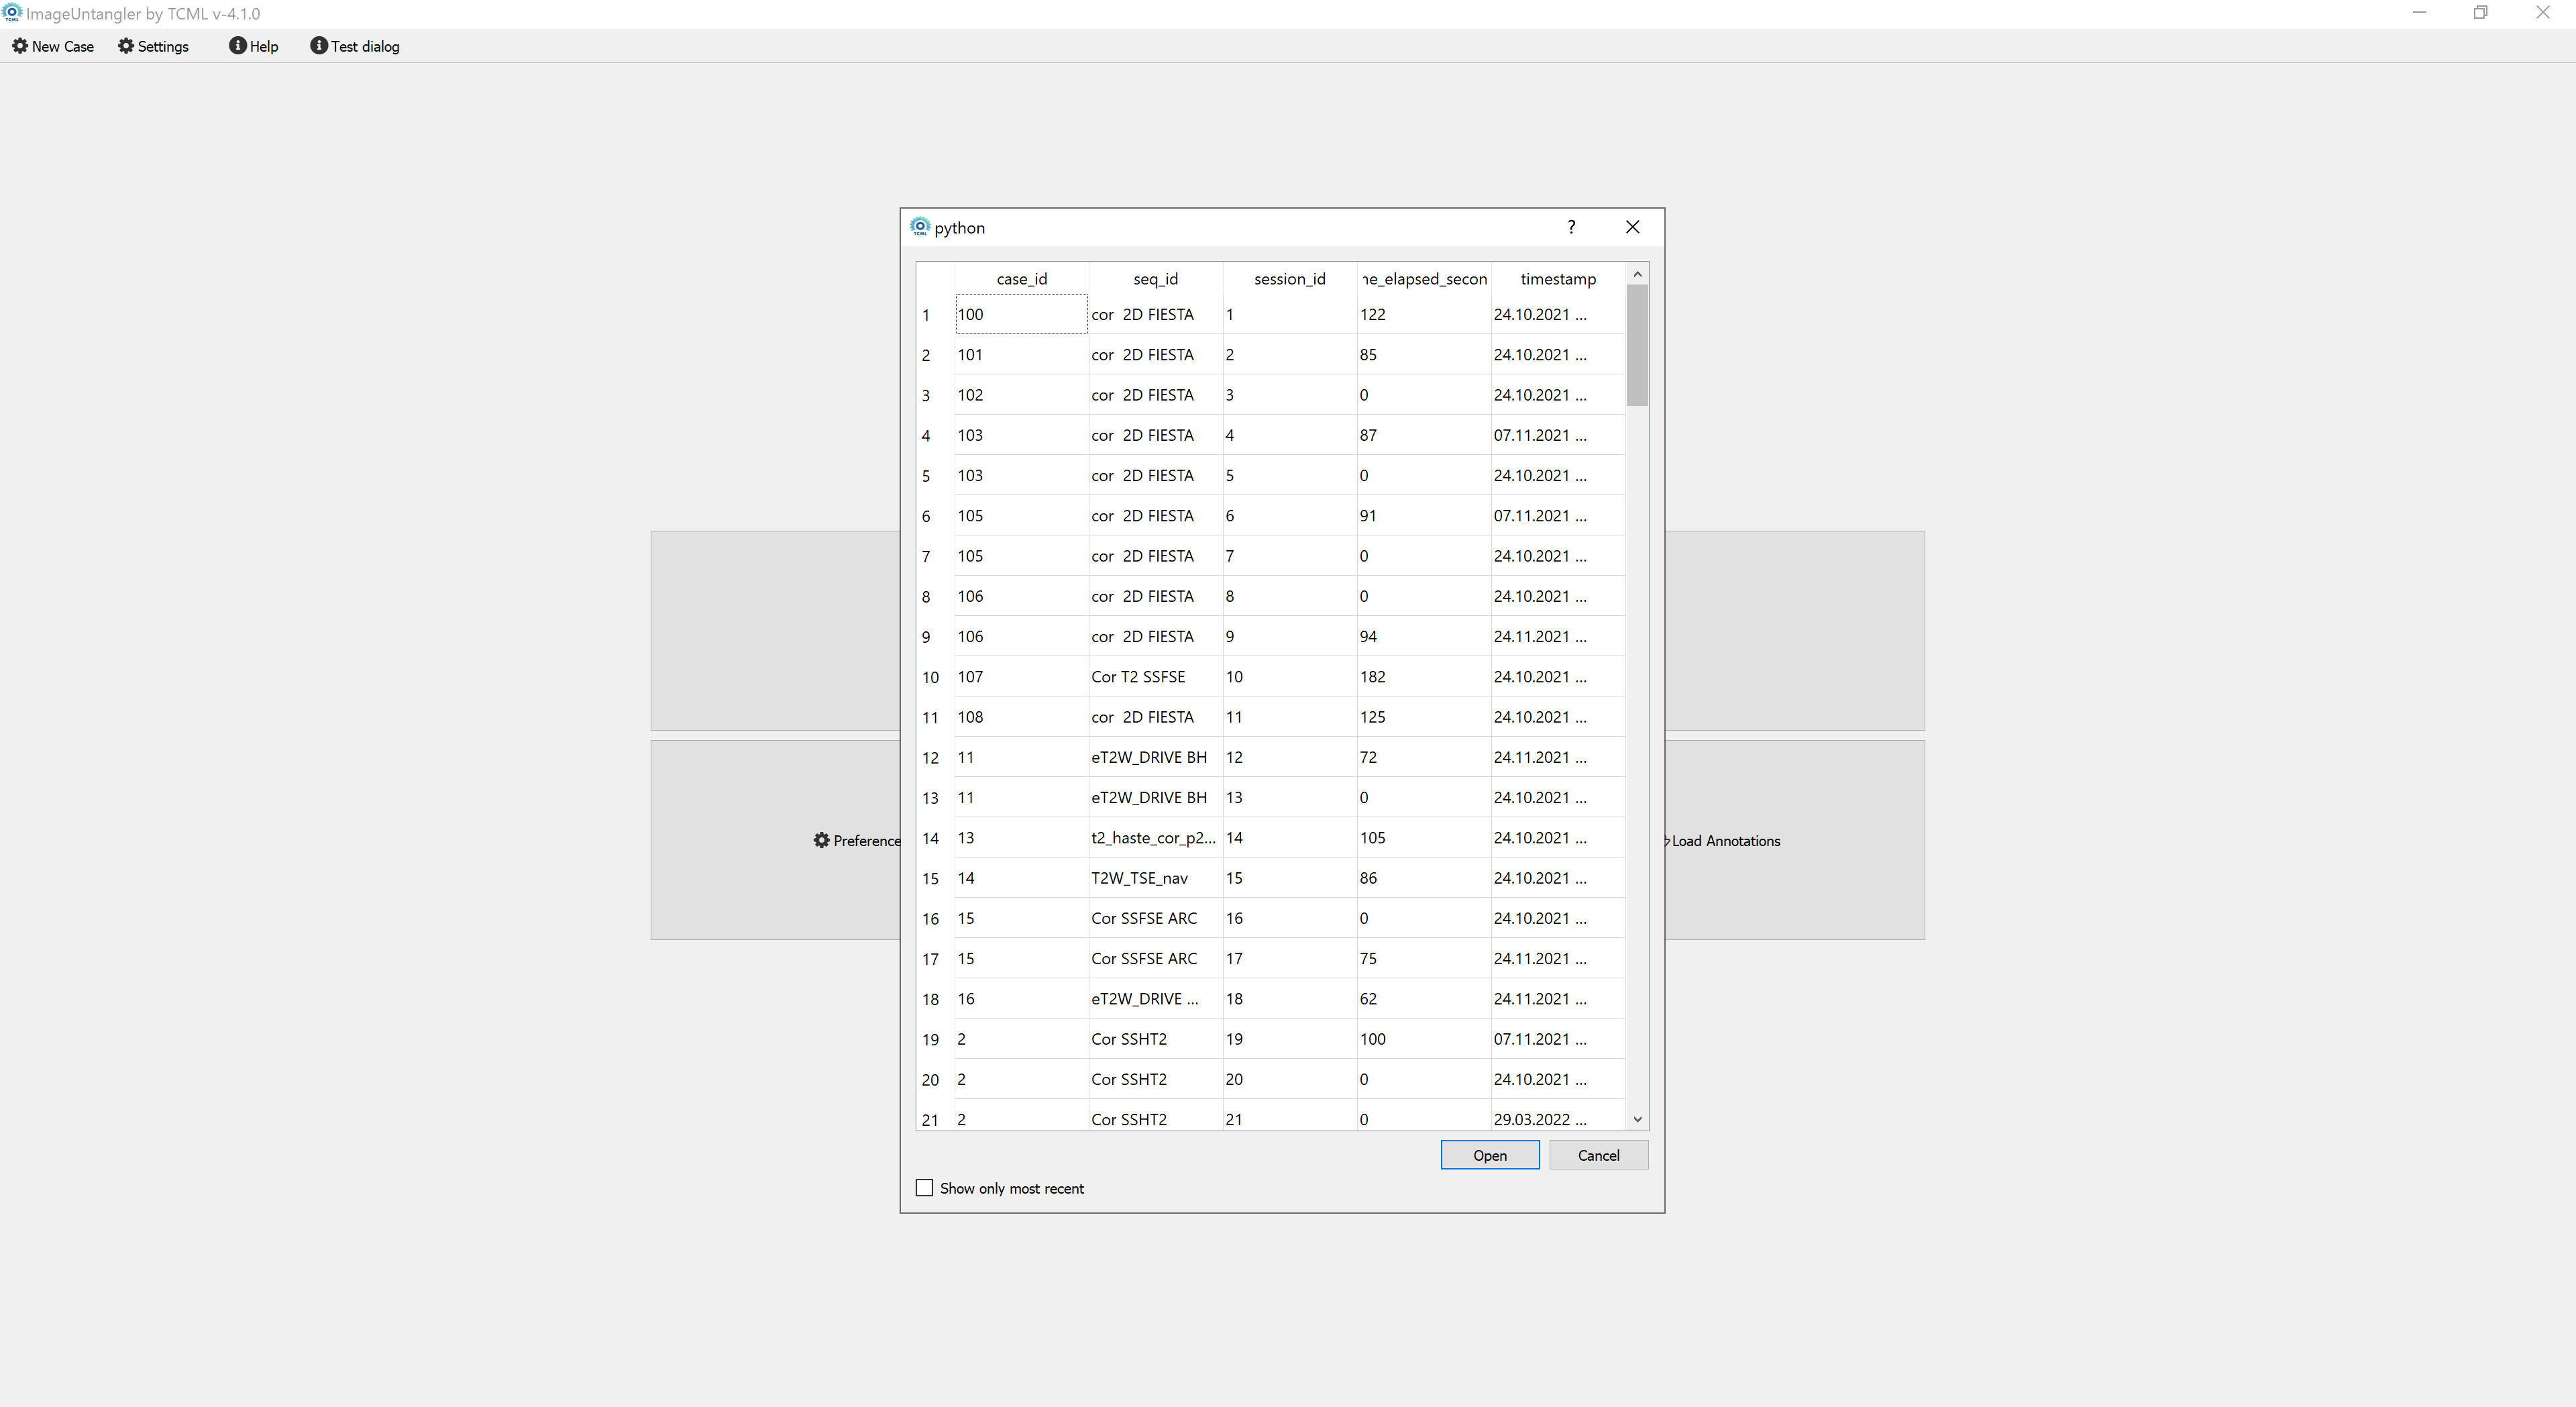This screenshot has width=2576, height=1407.
Task: Minimize the ImageUntangler window
Action: [2419, 13]
